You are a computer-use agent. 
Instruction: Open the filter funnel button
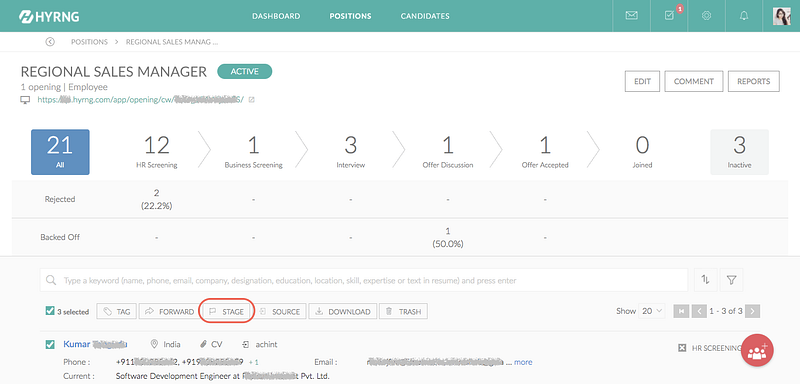click(x=732, y=280)
